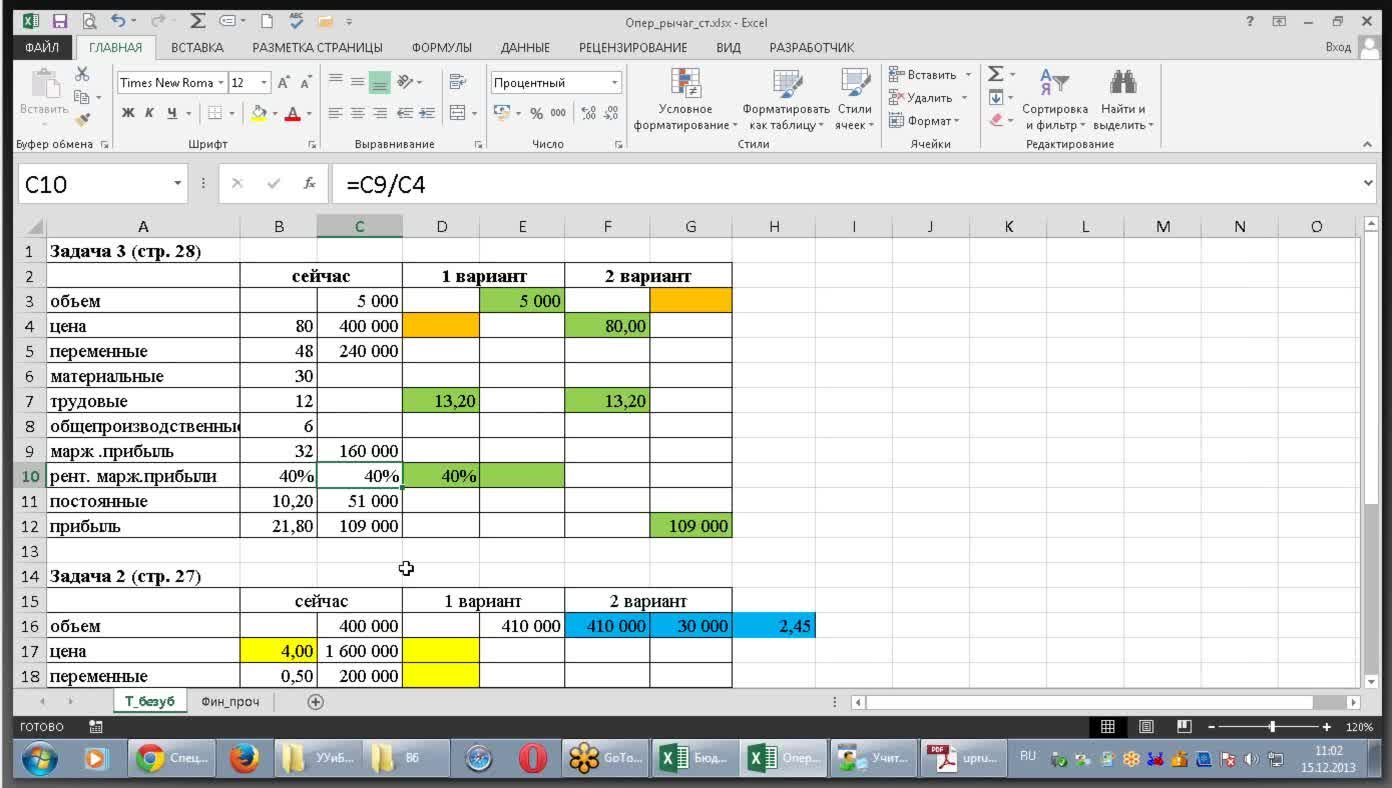Click the yellow fill color swatch button

click(x=258, y=113)
